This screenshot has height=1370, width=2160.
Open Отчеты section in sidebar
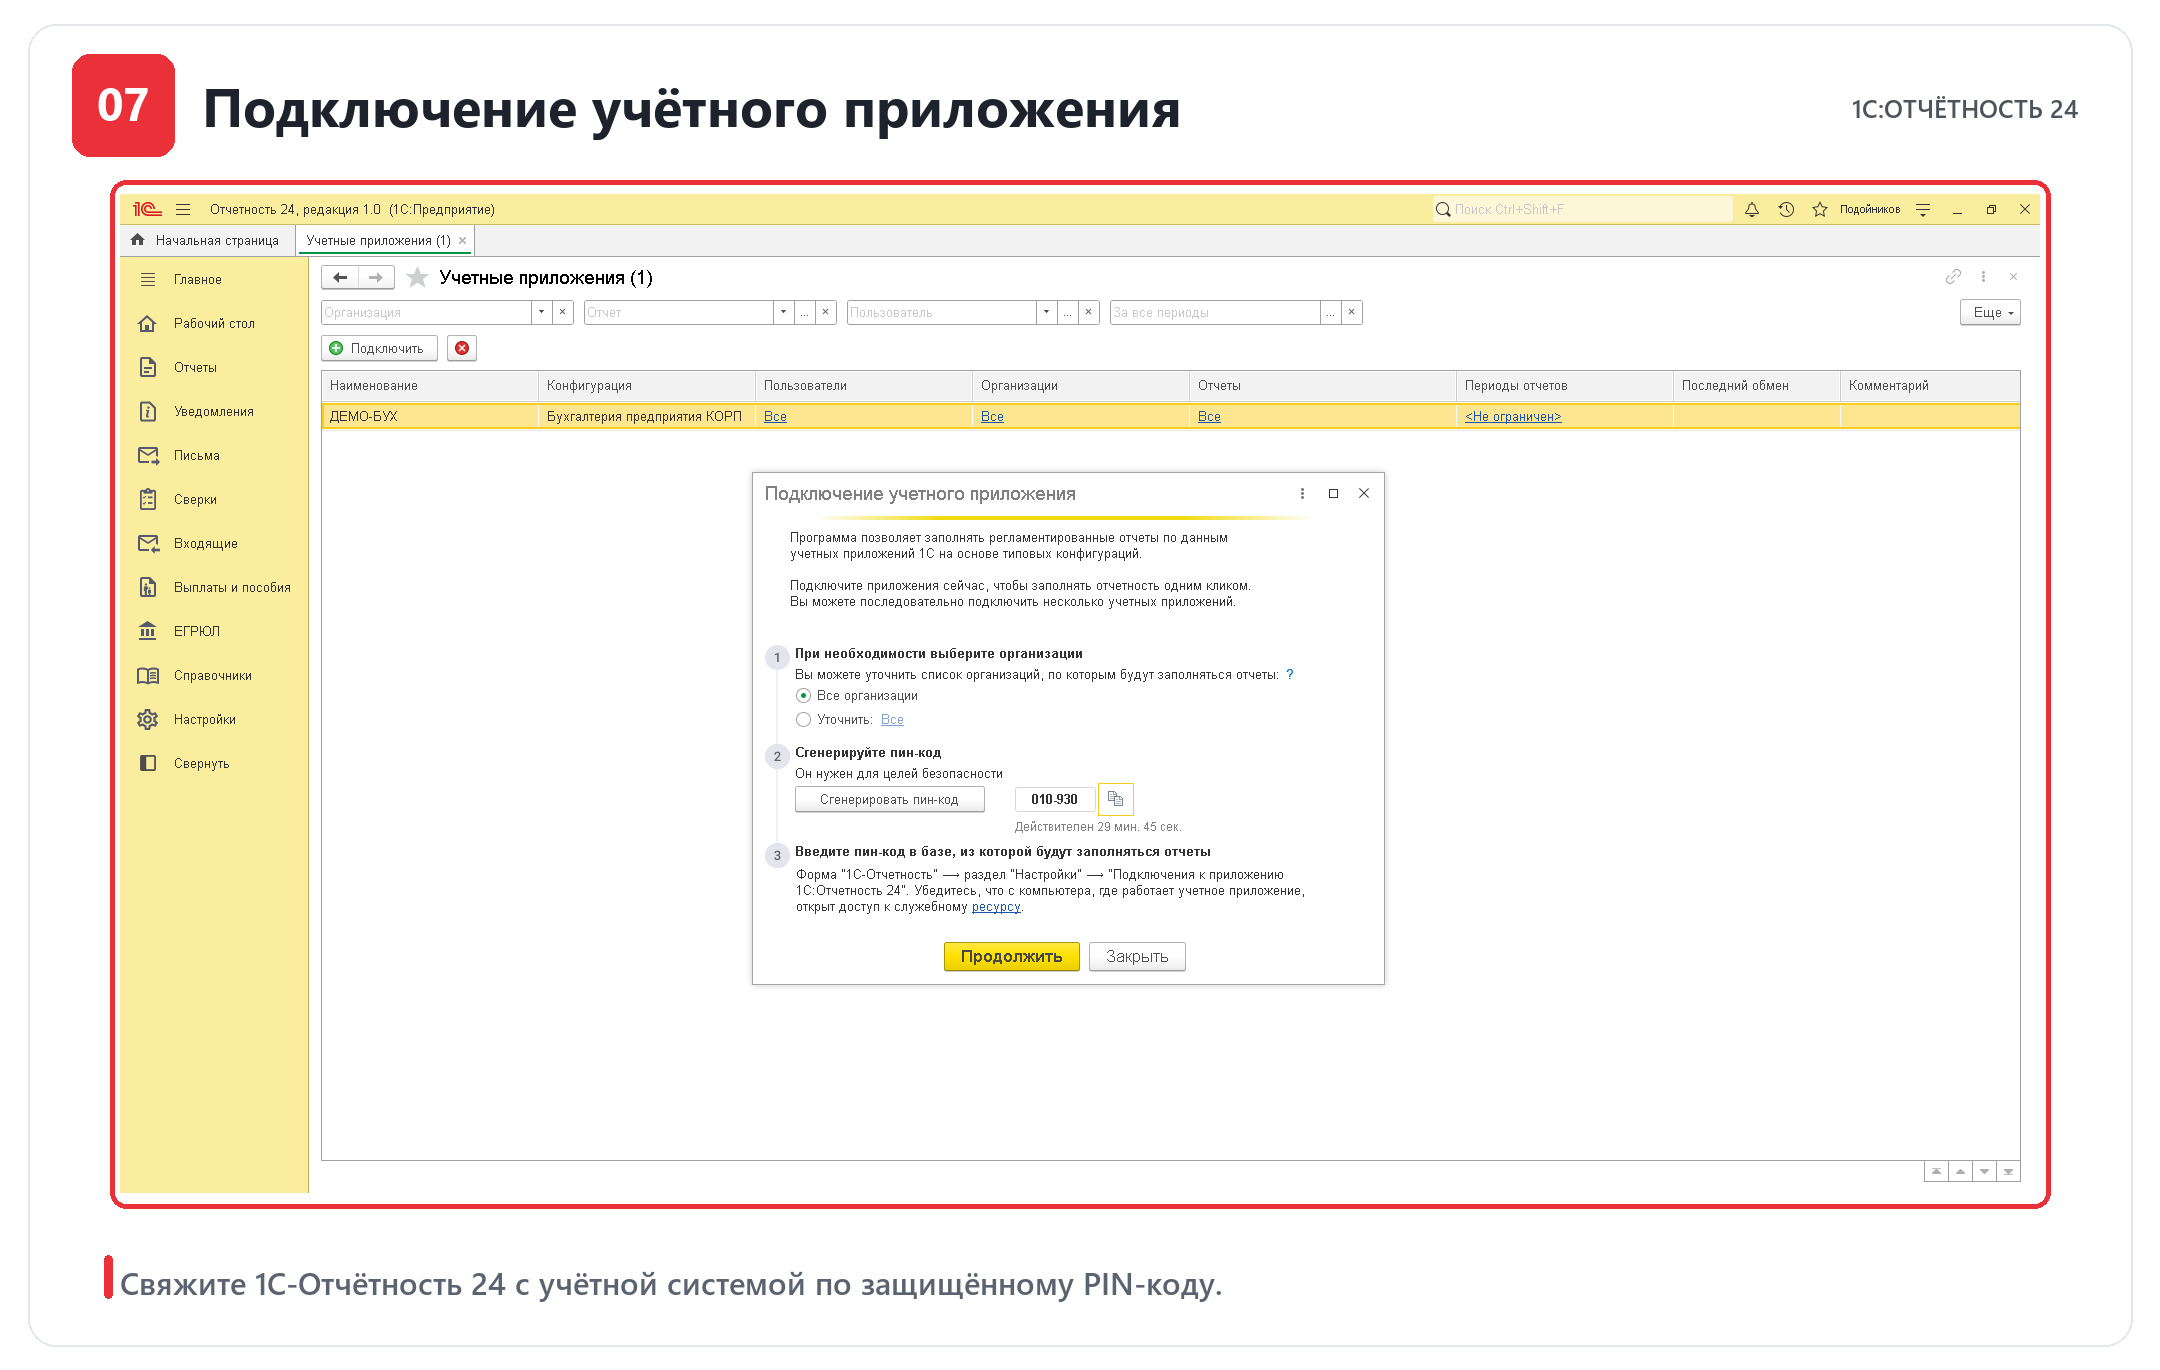click(214, 367)
